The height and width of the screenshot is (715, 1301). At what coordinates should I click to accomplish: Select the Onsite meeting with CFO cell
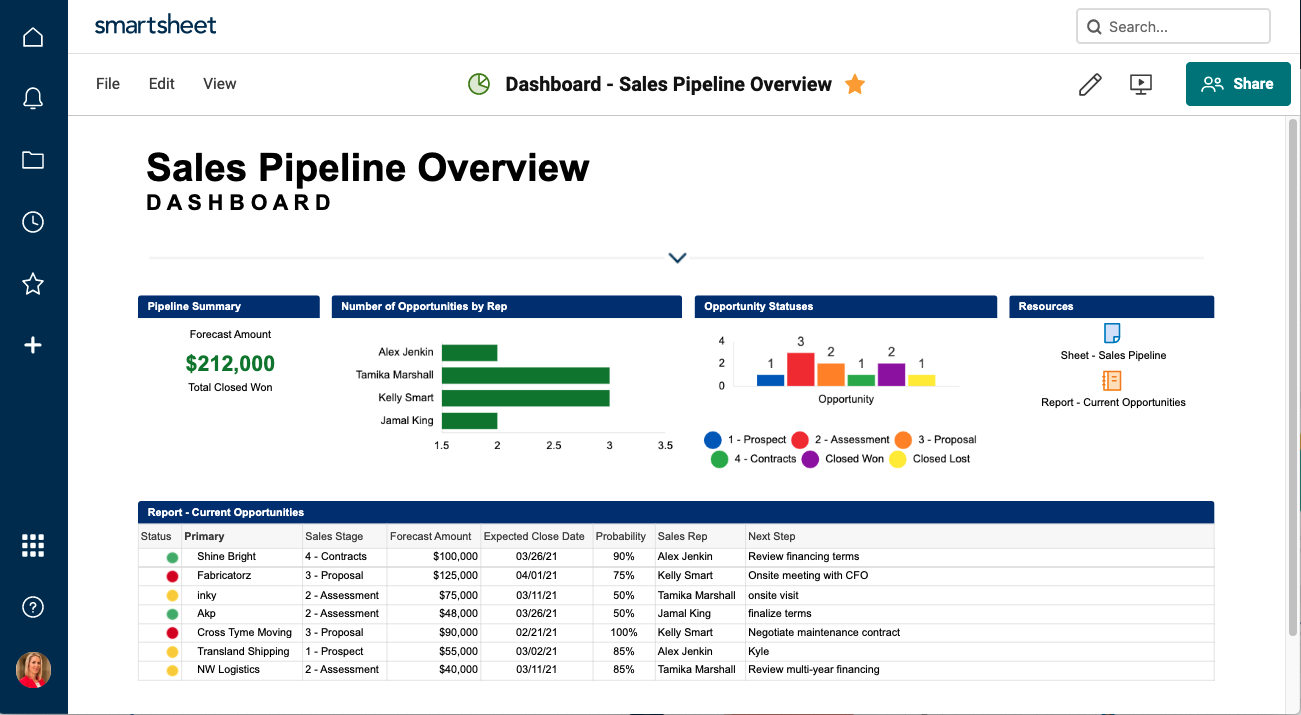click(x=980, y=575)
